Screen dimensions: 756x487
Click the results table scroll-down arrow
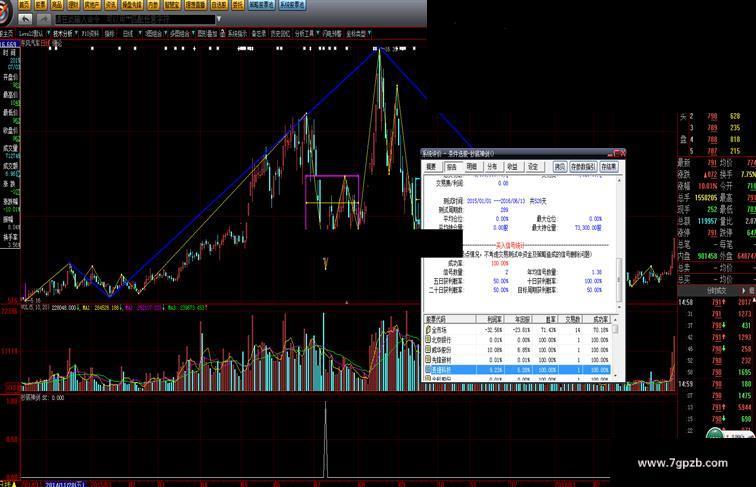615,377
